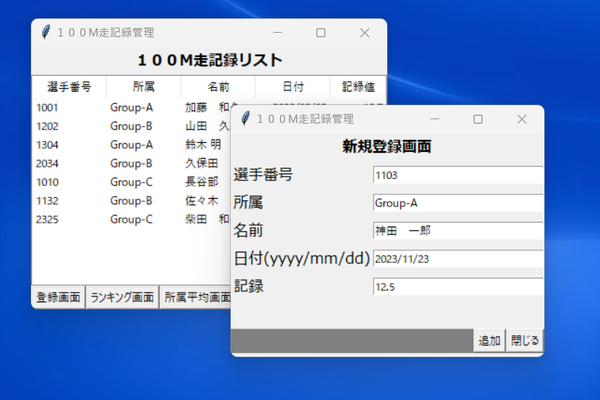Sort by the 記録値 column header
The width and height of the screenshot is (600, 400).
click(358, 87)
